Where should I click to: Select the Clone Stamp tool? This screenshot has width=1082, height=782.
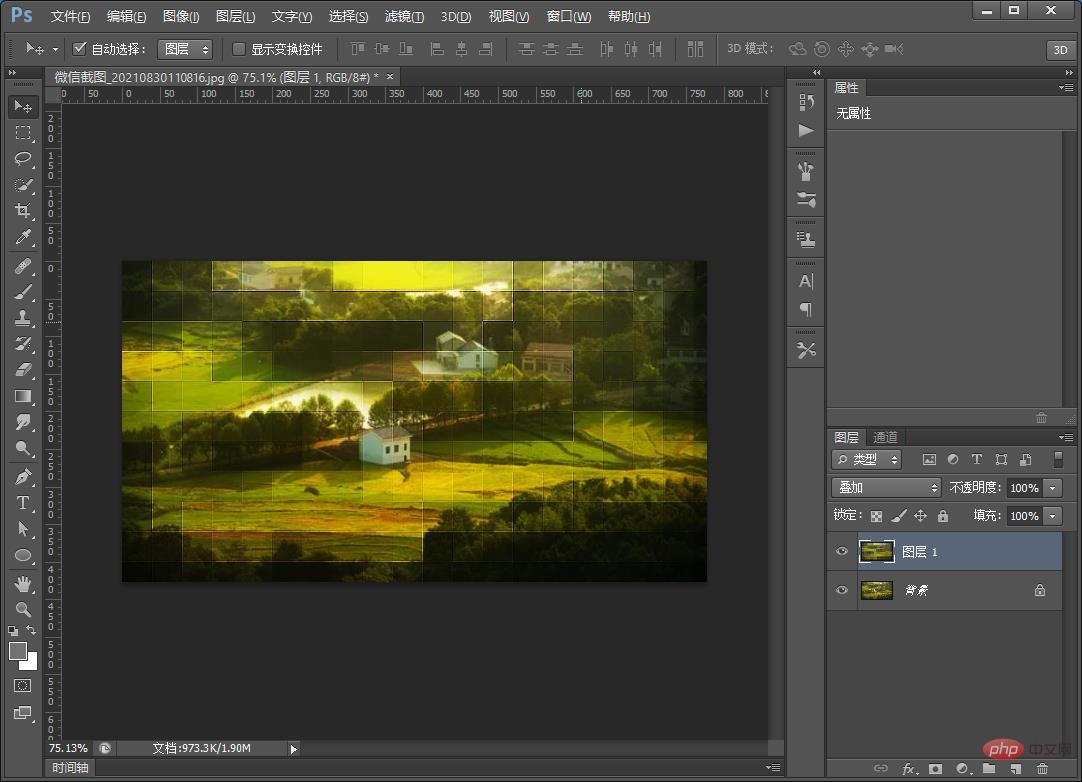point(23,318)
